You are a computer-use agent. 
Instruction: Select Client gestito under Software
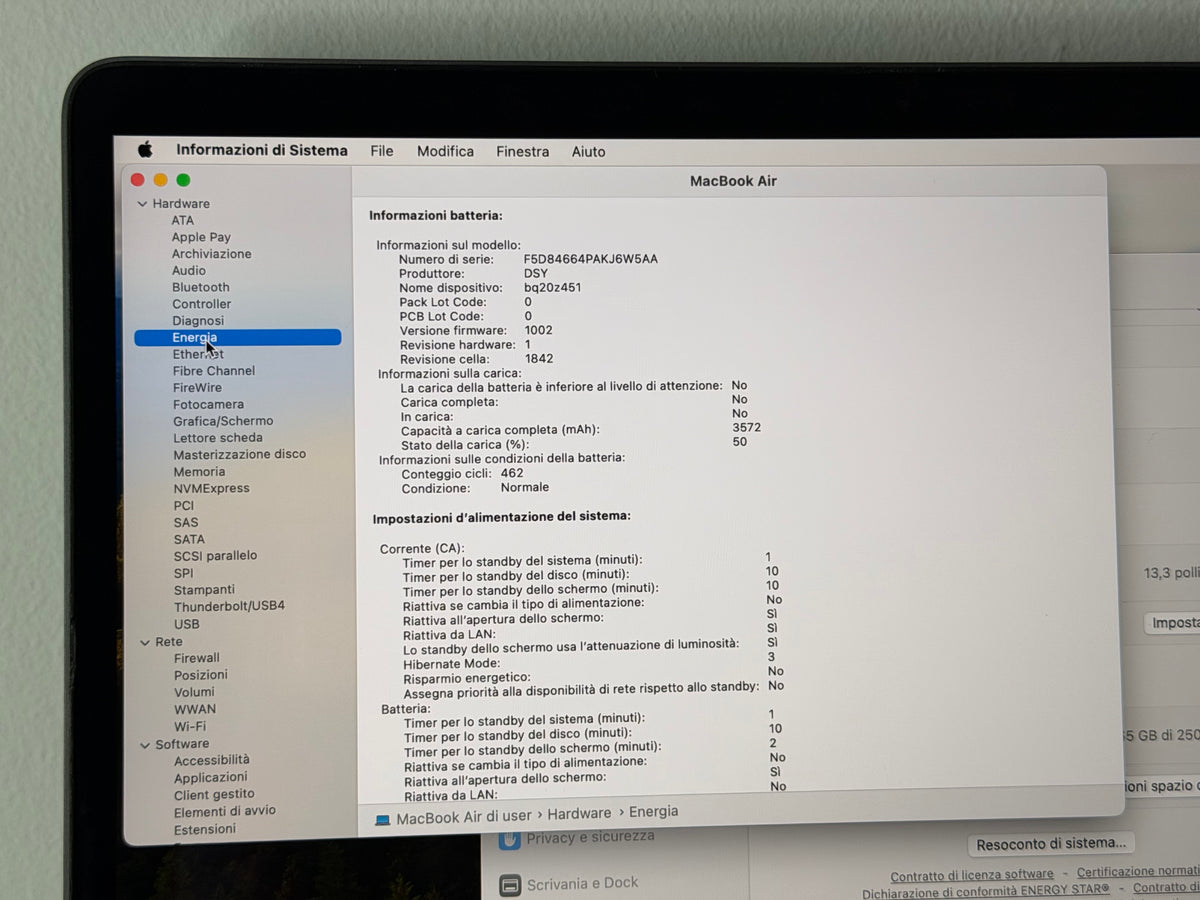click(x=215, y=794)
